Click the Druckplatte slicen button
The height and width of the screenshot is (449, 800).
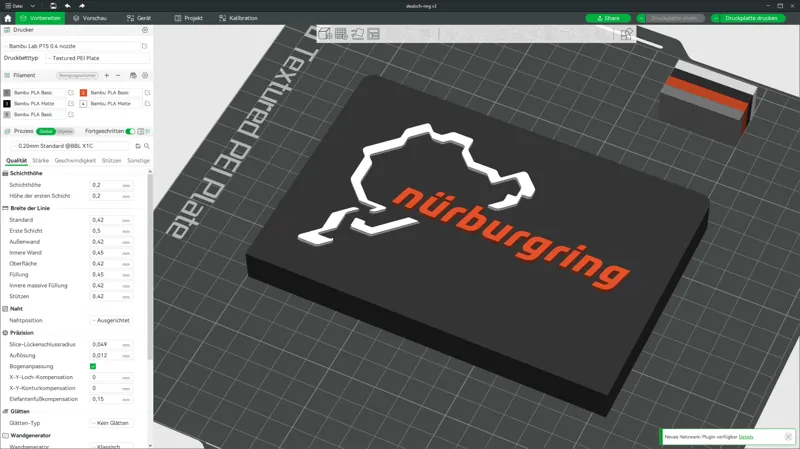tap(674, 18)
